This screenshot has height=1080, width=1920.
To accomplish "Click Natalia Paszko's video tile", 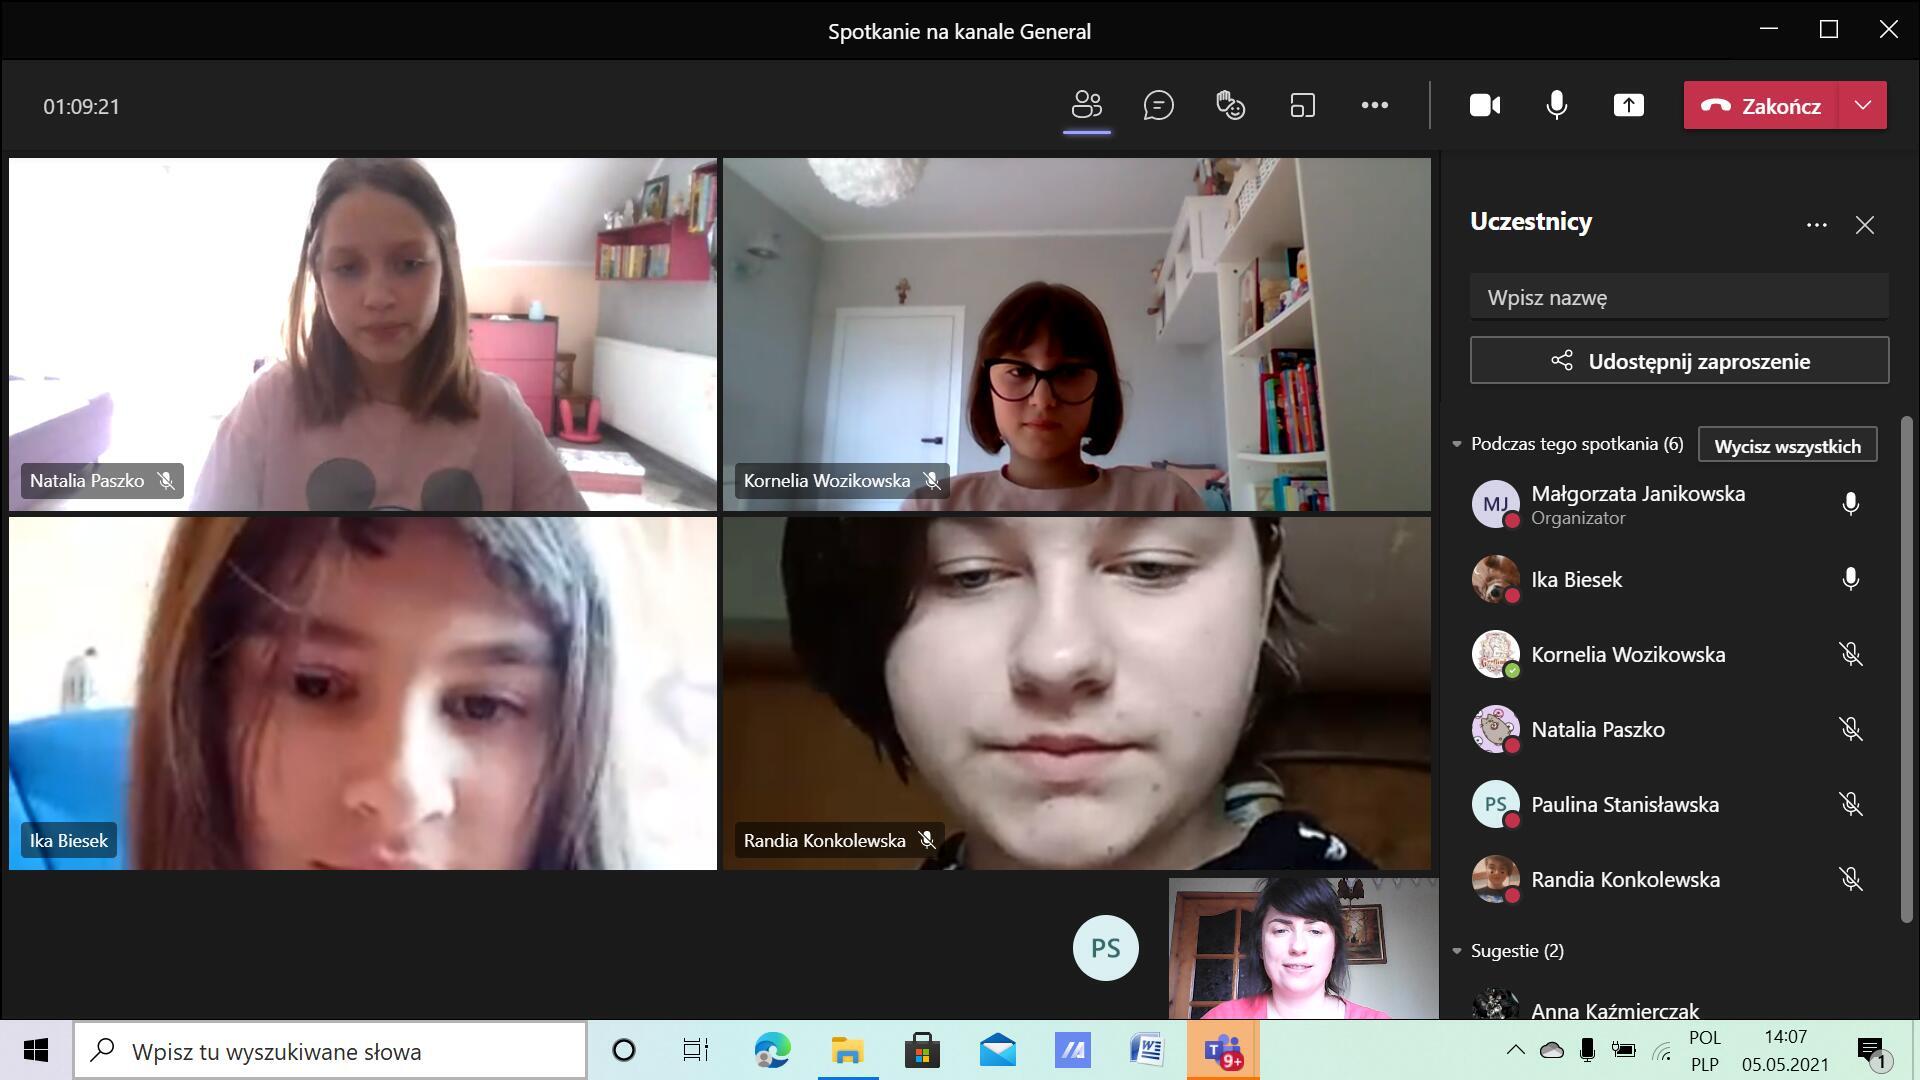I will [x=363, y=334].
